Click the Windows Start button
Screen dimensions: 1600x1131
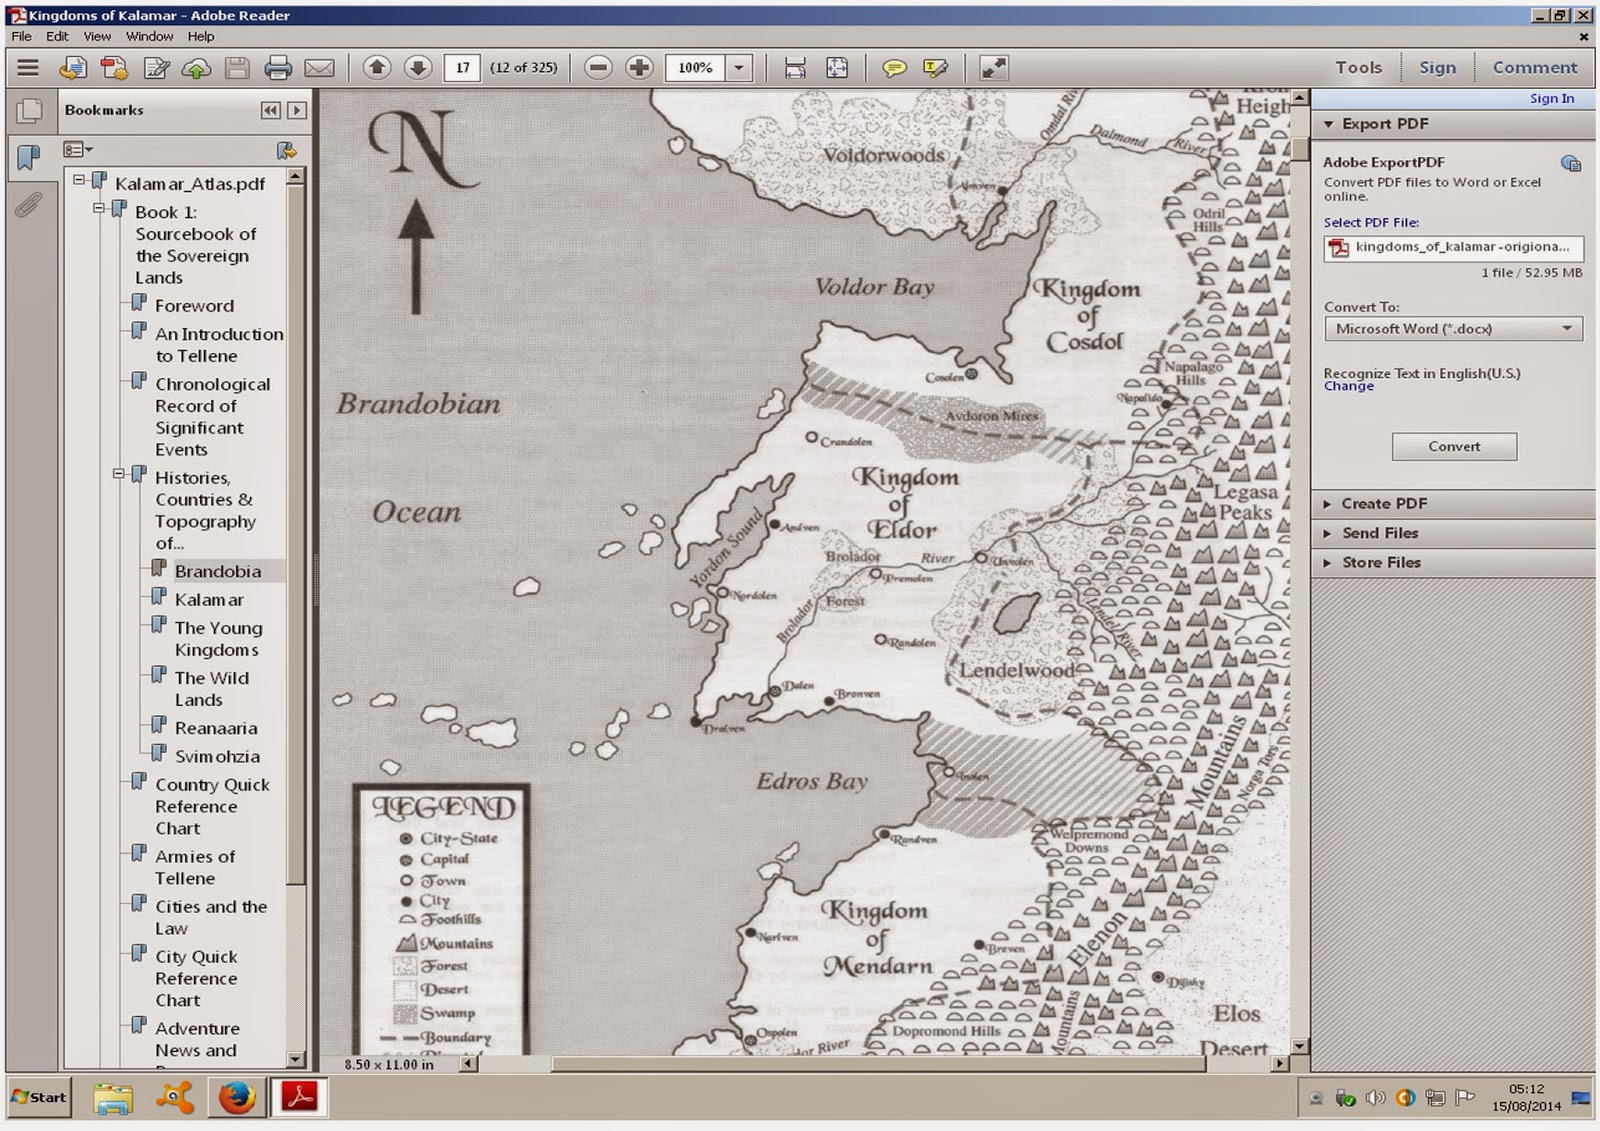pos(40,1097)
